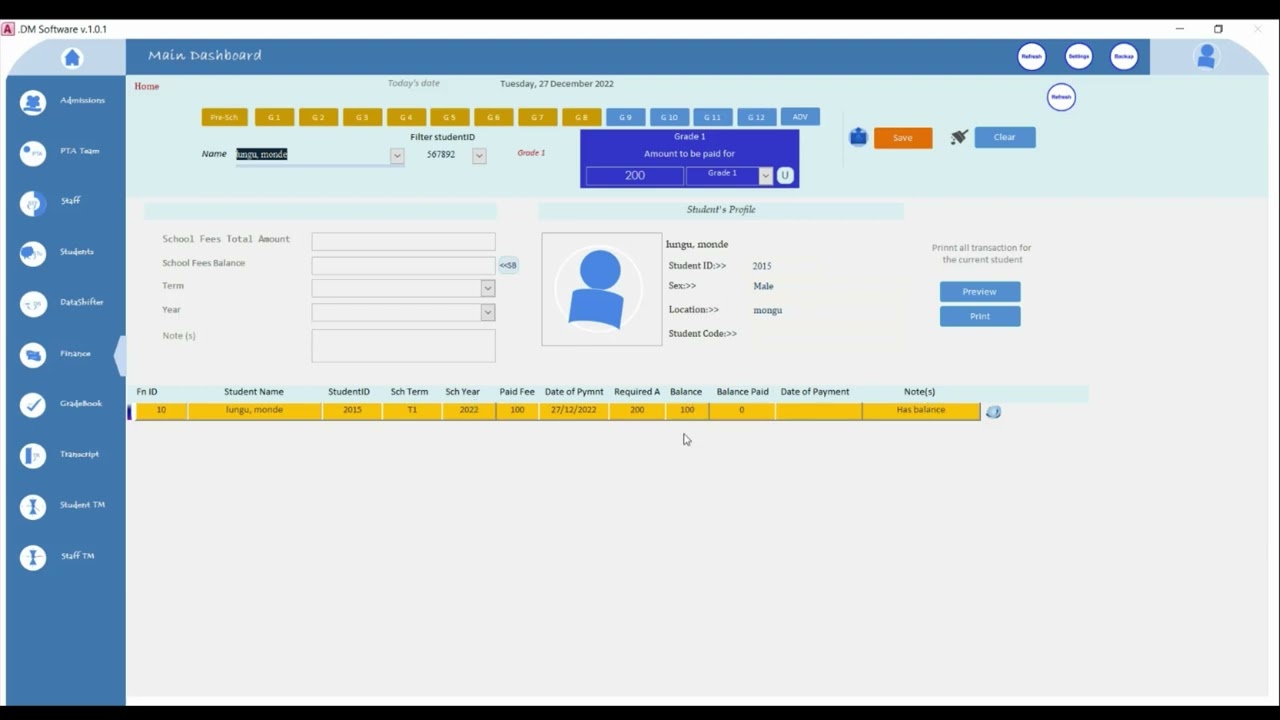
Task: Click the save disk icon beside Save
Action: (858, 137)
